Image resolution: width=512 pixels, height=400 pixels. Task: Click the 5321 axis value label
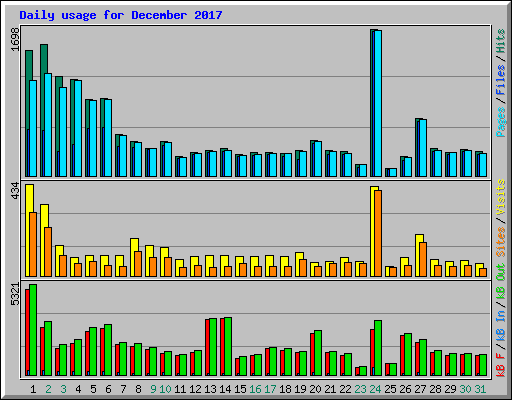pyautogui.click(x=15, y=294)
